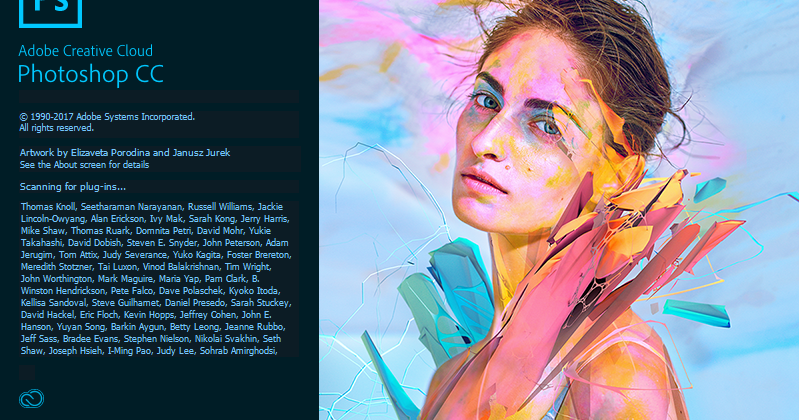Click the empty dark bar below Photoshop CC
This screenshot has width=799, height=420.
159,97
